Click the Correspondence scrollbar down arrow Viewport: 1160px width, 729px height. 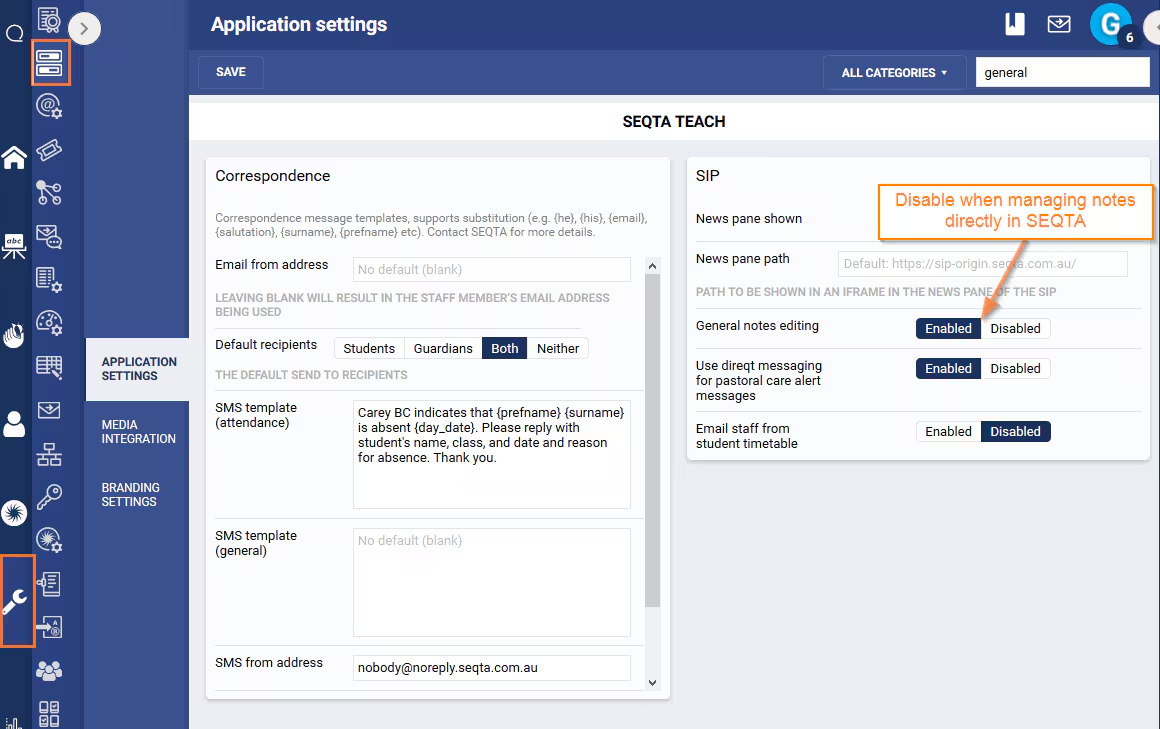(652, 683)
